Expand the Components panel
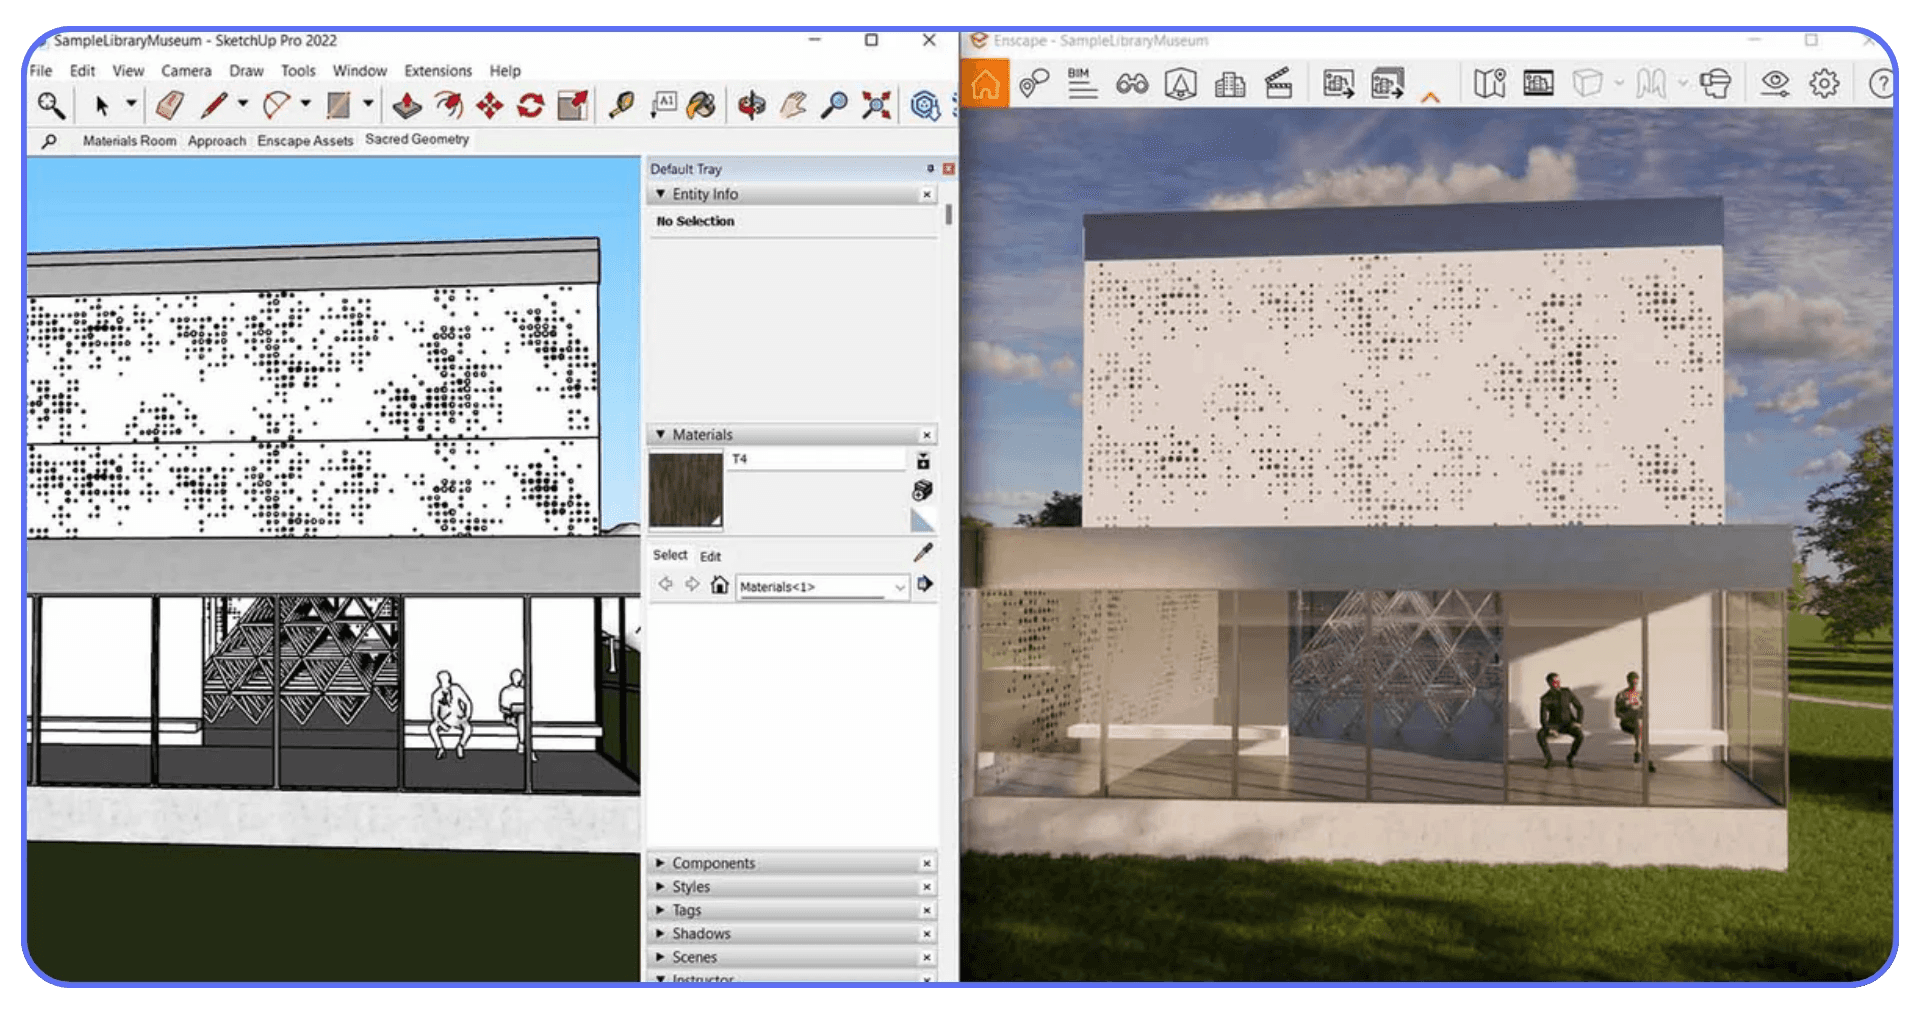1920x1016 pixels. coord(660,863)
